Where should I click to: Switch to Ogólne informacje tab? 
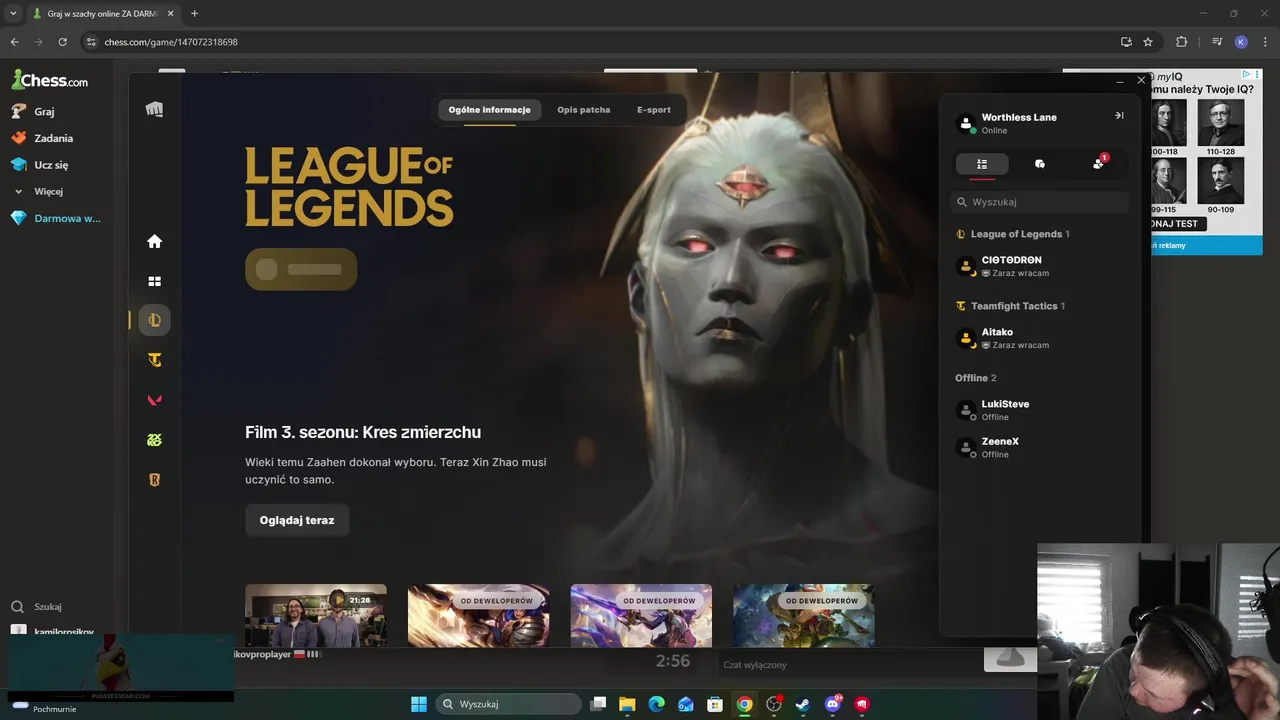coord(489,110)
